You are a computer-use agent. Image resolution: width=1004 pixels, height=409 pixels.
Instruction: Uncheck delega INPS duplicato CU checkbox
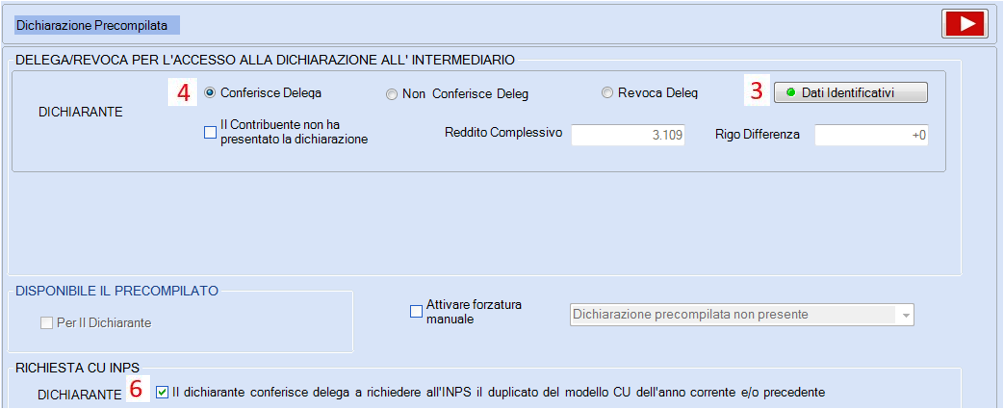[162, 392]
